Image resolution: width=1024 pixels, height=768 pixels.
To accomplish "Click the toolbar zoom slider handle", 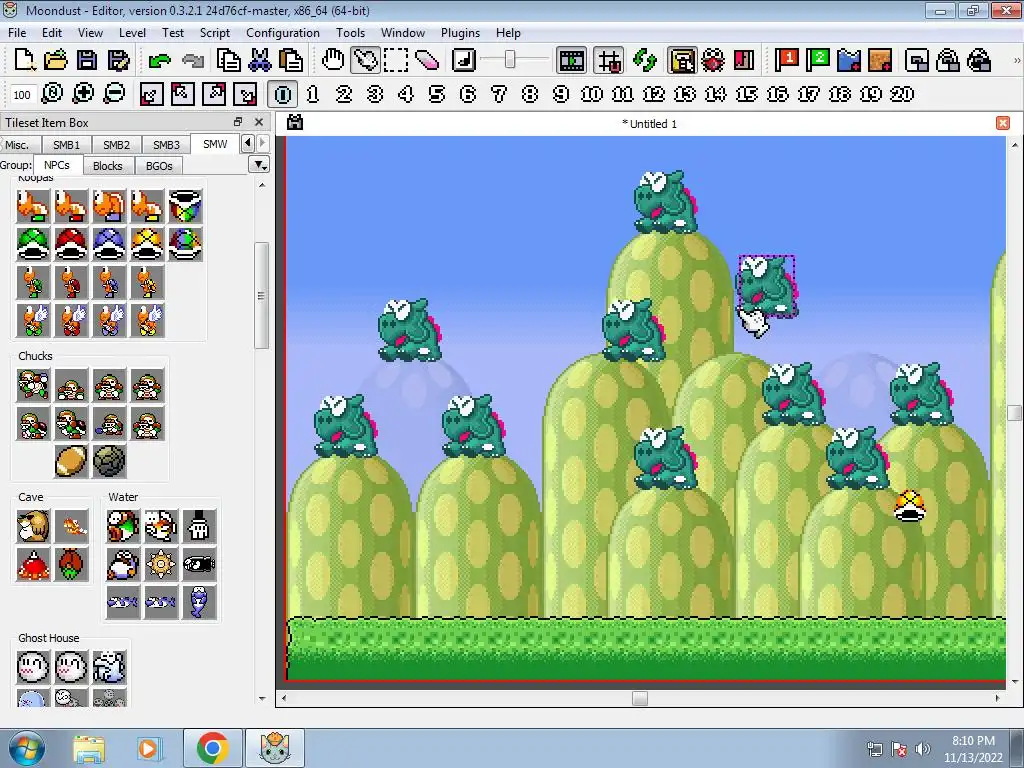I will [509, 60].
